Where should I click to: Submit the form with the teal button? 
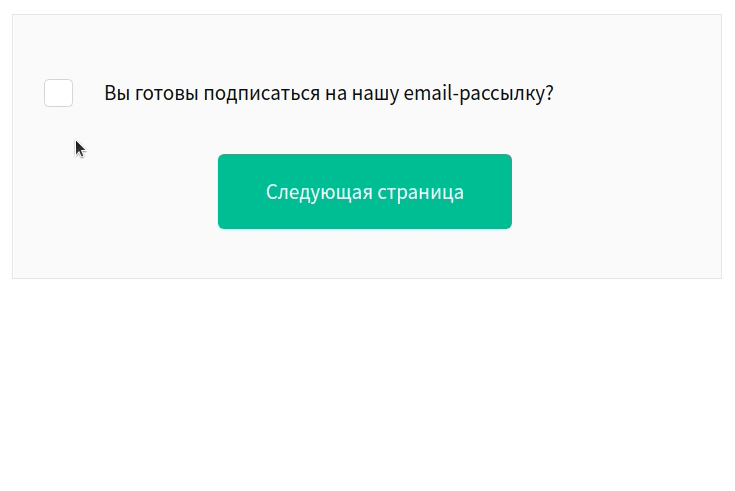[x=365, y=191]
